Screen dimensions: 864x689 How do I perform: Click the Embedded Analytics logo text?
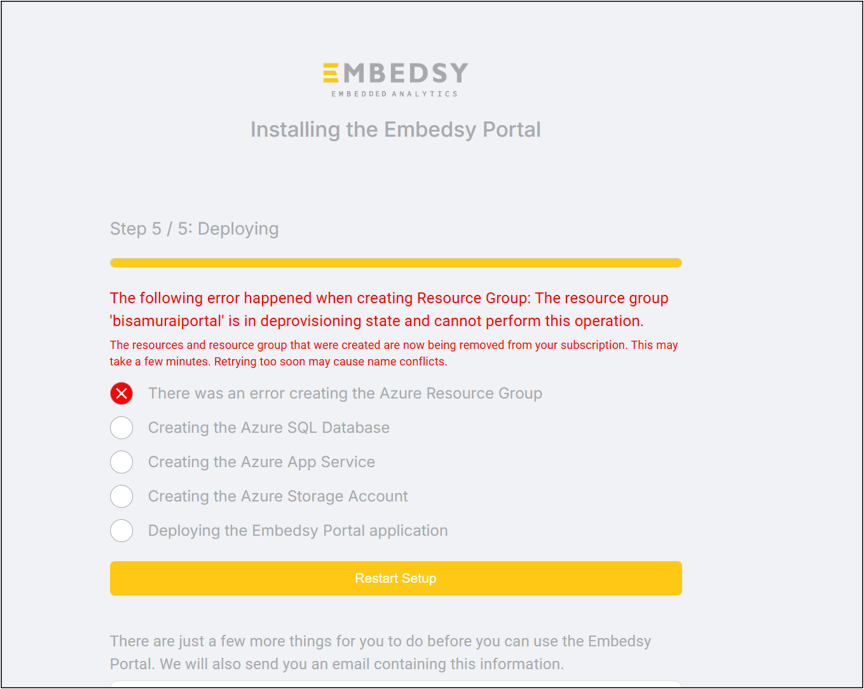(x=395, y=92)
